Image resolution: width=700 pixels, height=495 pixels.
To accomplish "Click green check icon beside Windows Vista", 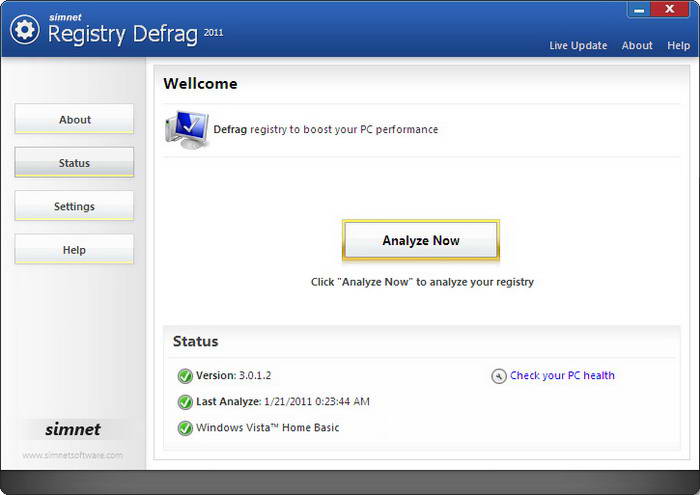I will 185,428.
